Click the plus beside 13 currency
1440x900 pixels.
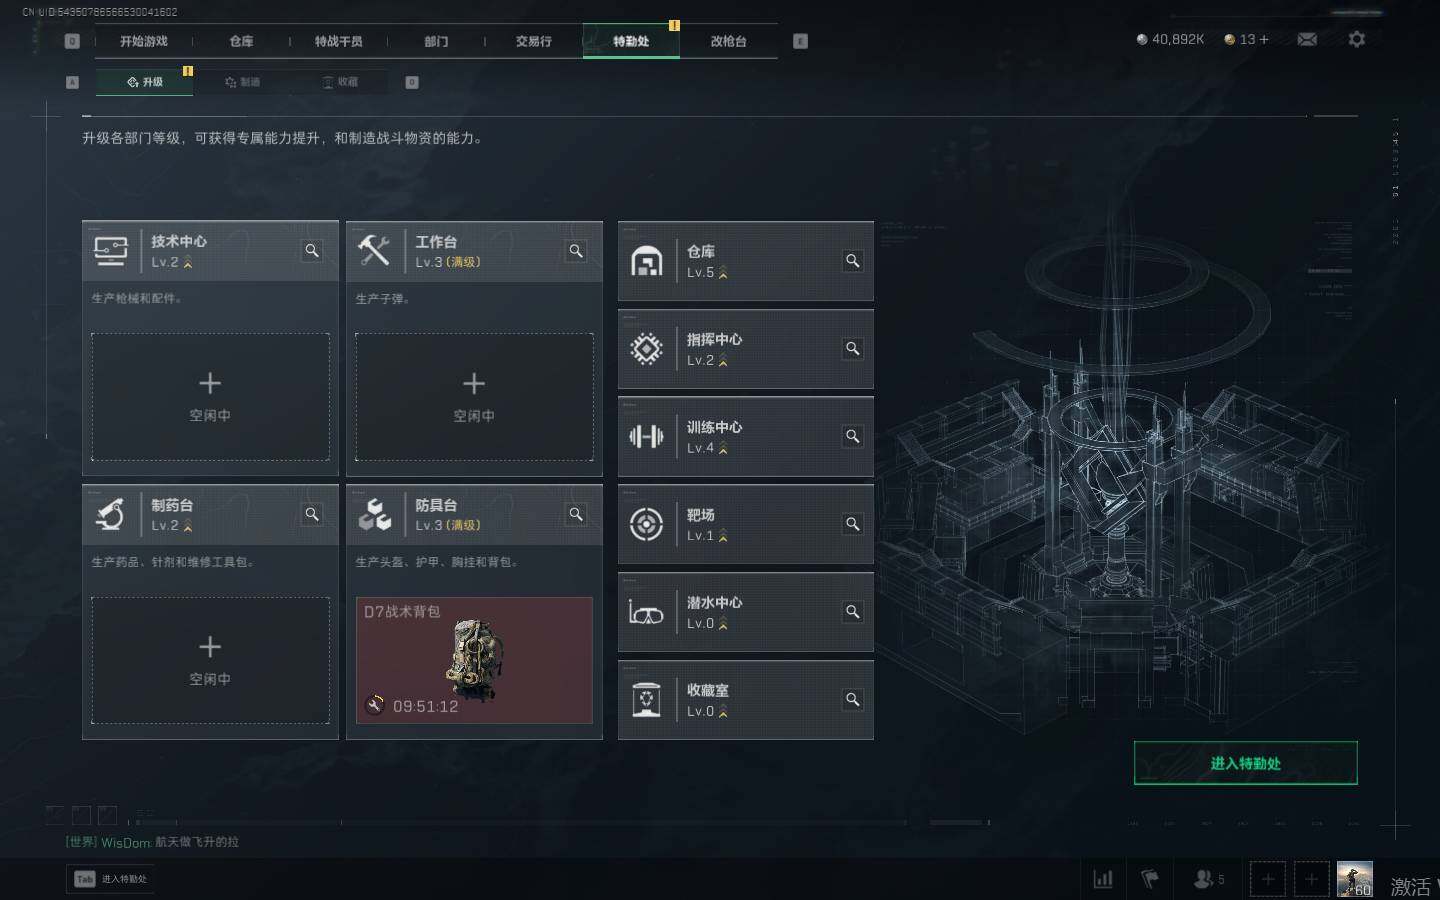click(1264, 39)
